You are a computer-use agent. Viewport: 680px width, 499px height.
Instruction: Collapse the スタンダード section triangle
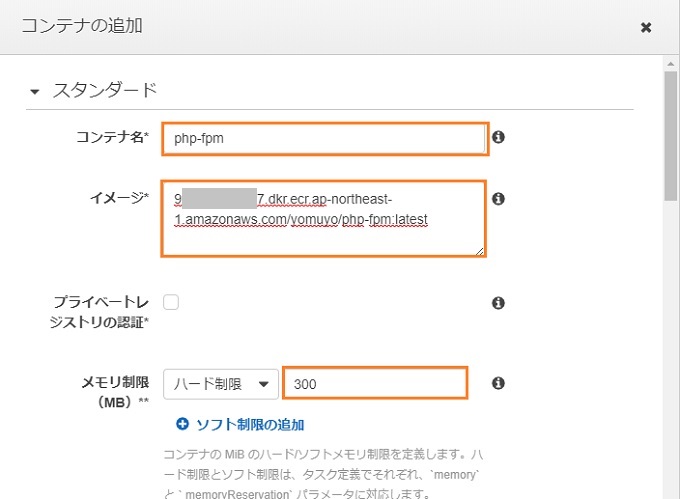tap(35, 91)
